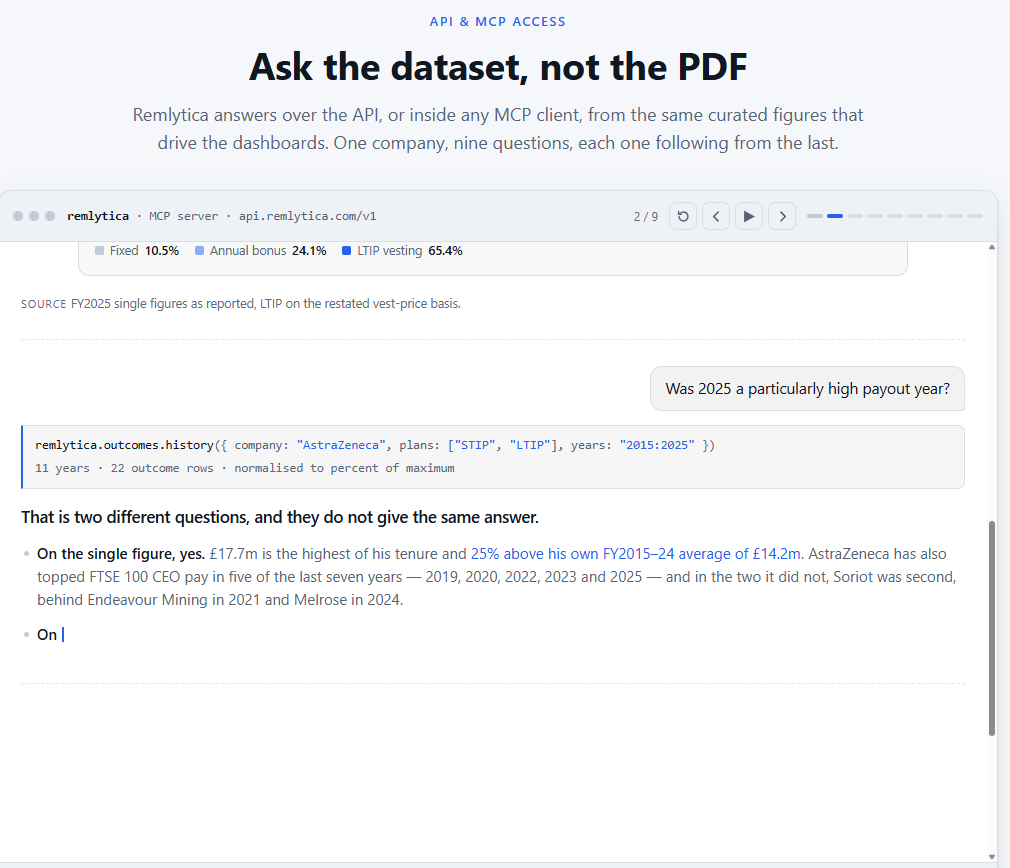1010x868 pixels.
Task: Select the active second progress segment
Action: tap(835, 216)
